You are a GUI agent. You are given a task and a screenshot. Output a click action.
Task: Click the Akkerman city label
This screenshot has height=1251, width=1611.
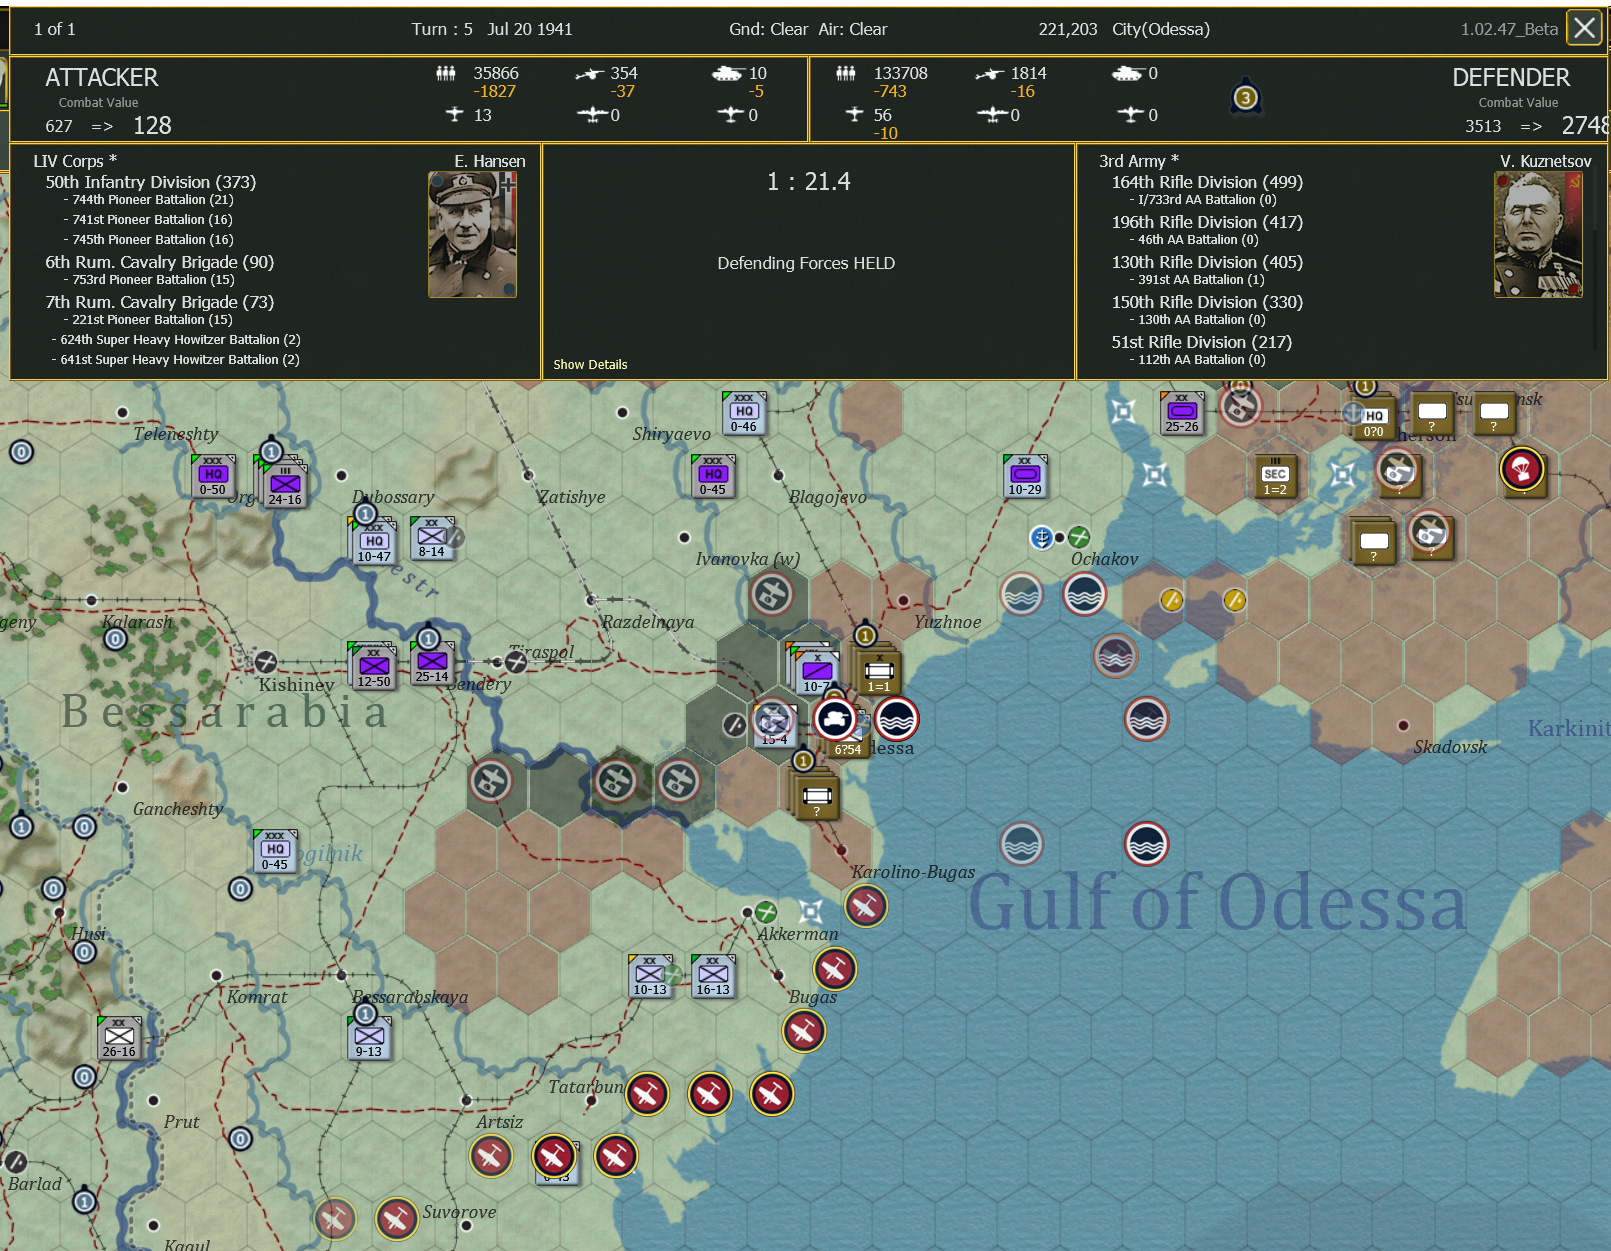click(797, 934)
